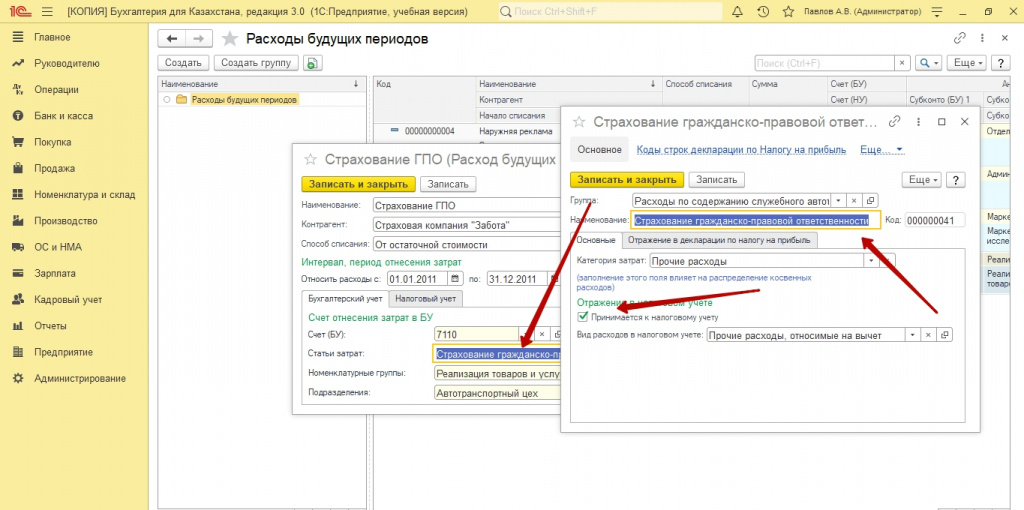Open the service menu lines icon beside user name
The image size is (1024, 510).
point(937,12)
